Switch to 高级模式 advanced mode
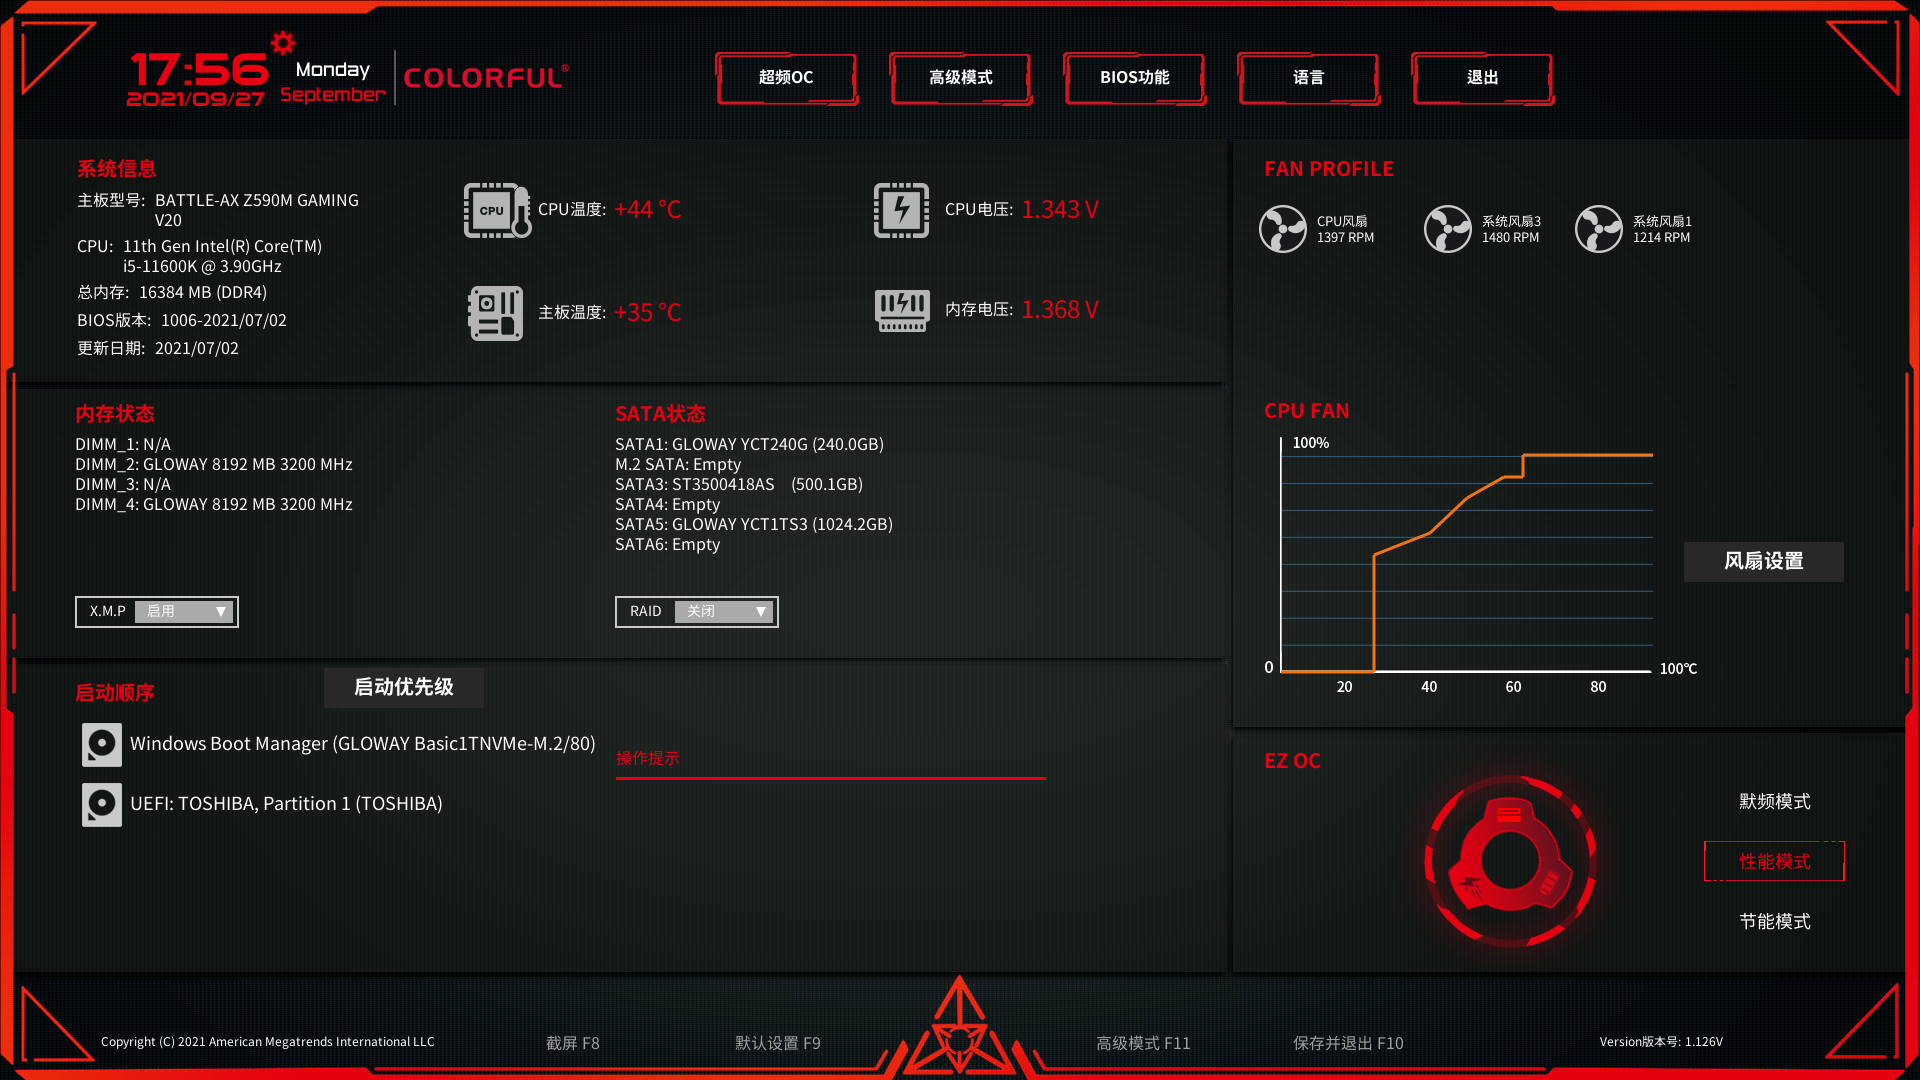 pos(959,76)
